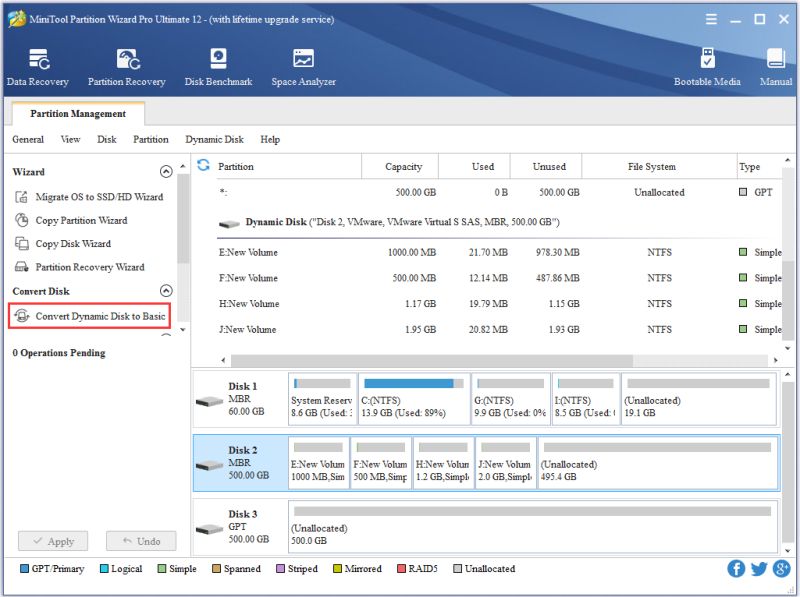Open the Twitter page icon
Image resolution: width=800 pixels, height=597 pixels.
click(760, 568)
